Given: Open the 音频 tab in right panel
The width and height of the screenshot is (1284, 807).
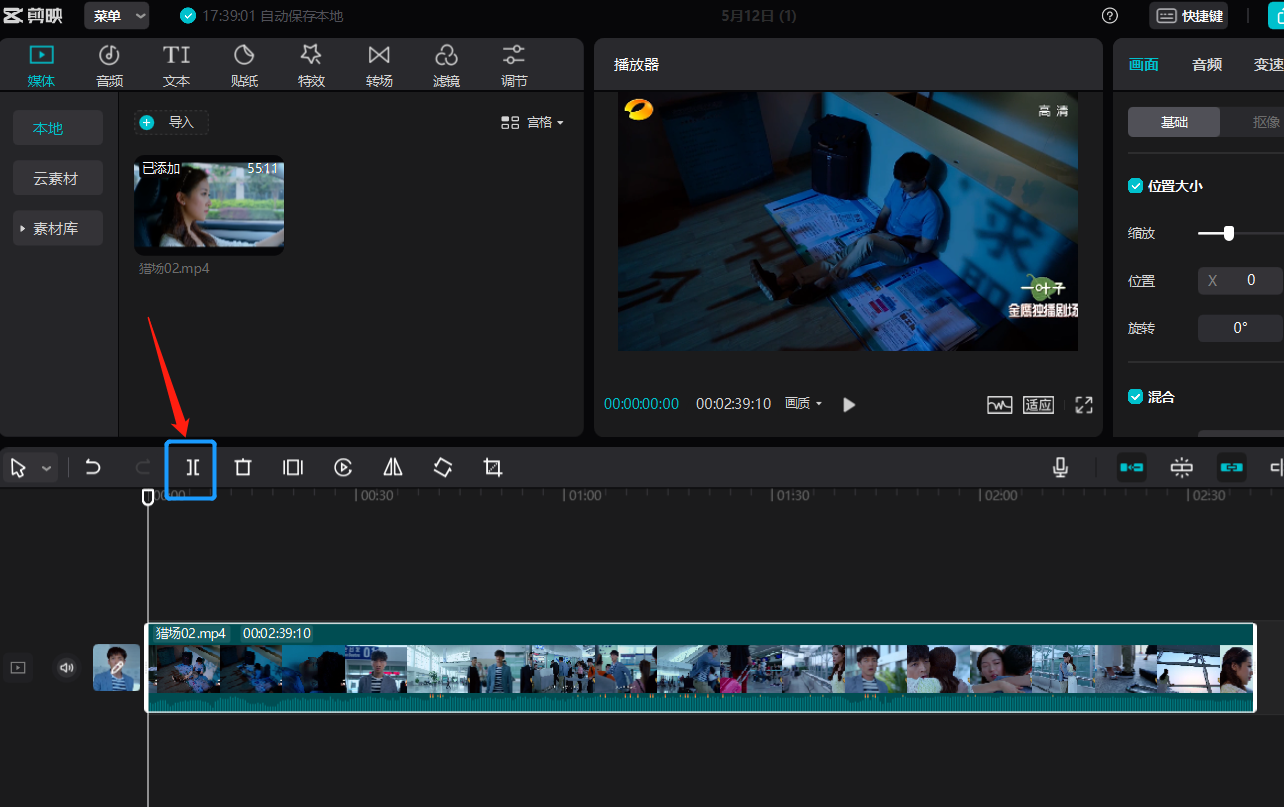Looking at the screenshot, I should pos(1206,65).
